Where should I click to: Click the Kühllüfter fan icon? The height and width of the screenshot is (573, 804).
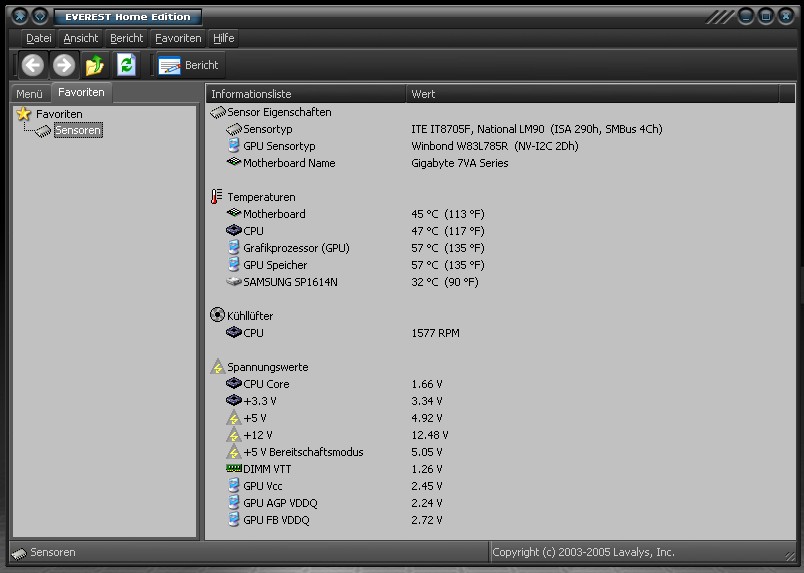tap(217, 314)
